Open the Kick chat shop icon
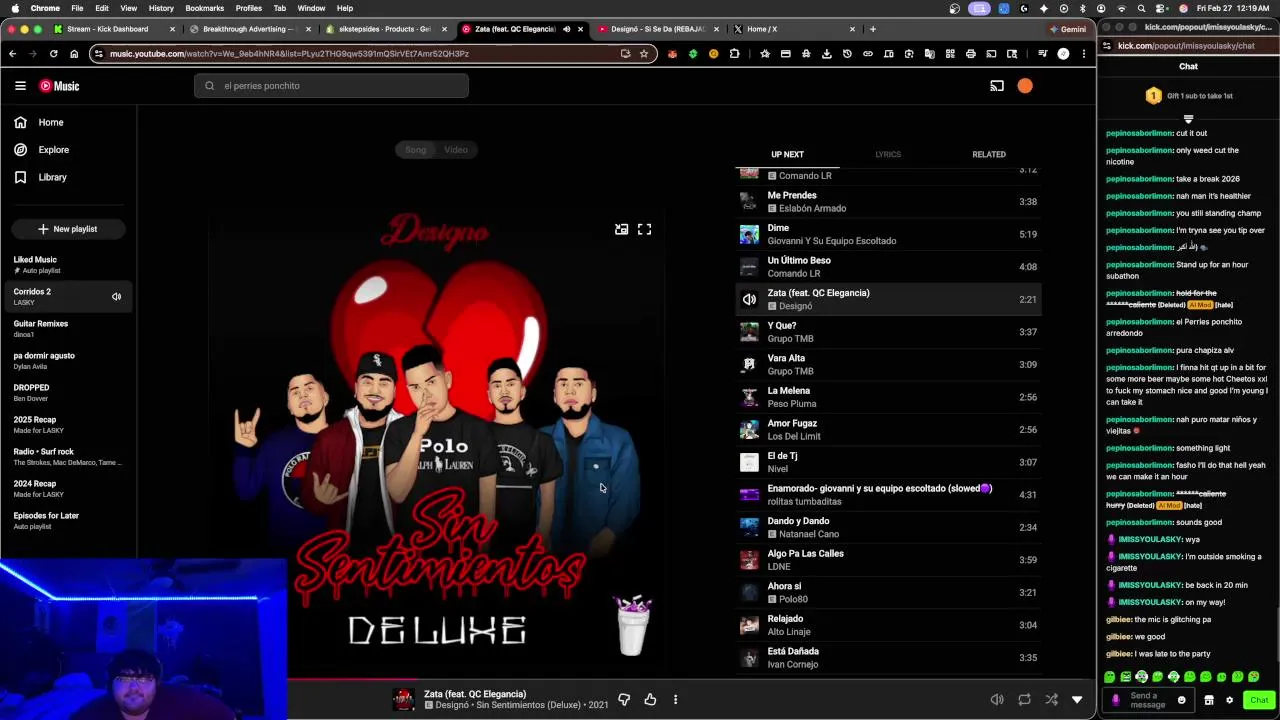The image size is (1280, 720). (1208, 700)
